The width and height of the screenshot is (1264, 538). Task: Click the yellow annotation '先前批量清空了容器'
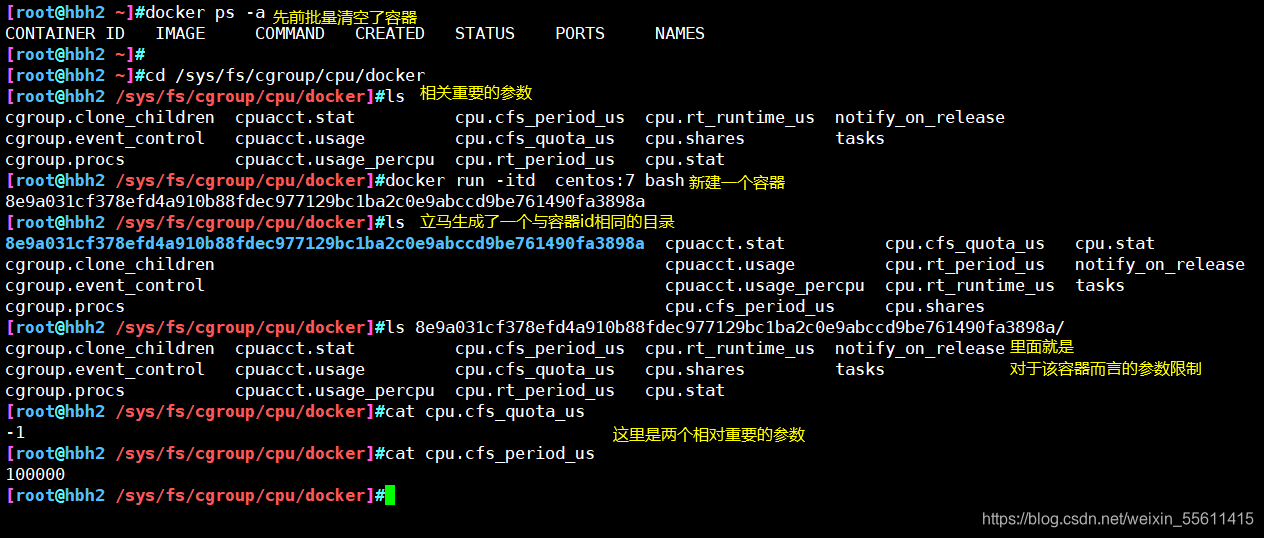pos(345,17)
